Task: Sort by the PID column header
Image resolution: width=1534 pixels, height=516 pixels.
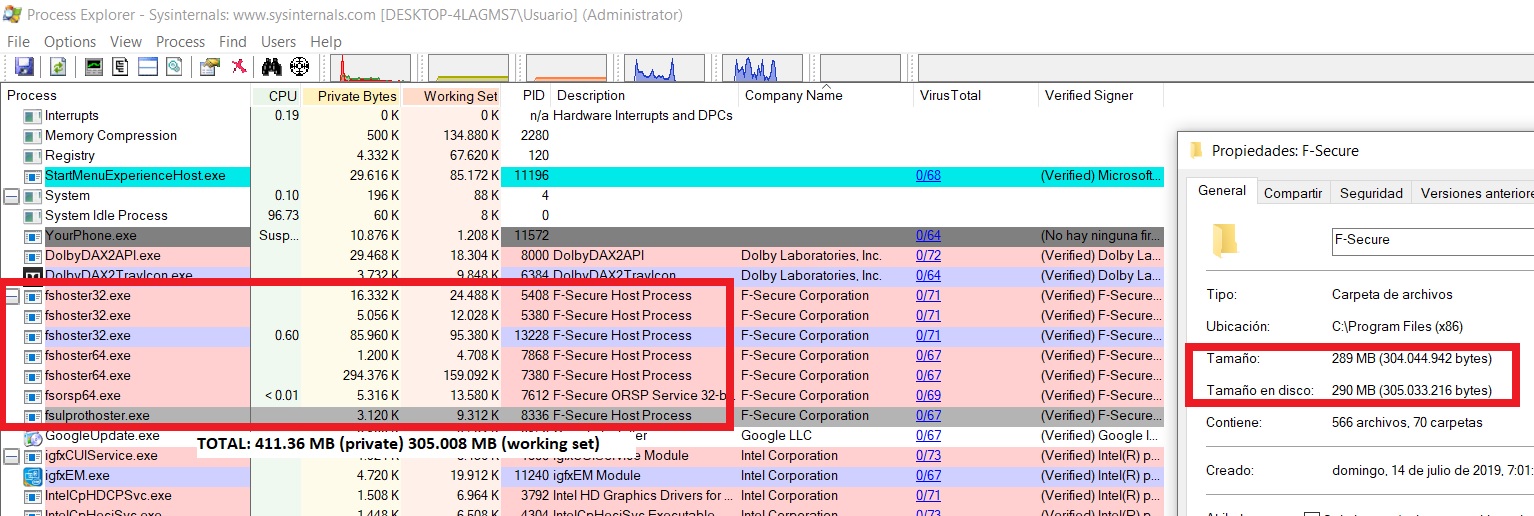Action: click(x=526, y=95)
